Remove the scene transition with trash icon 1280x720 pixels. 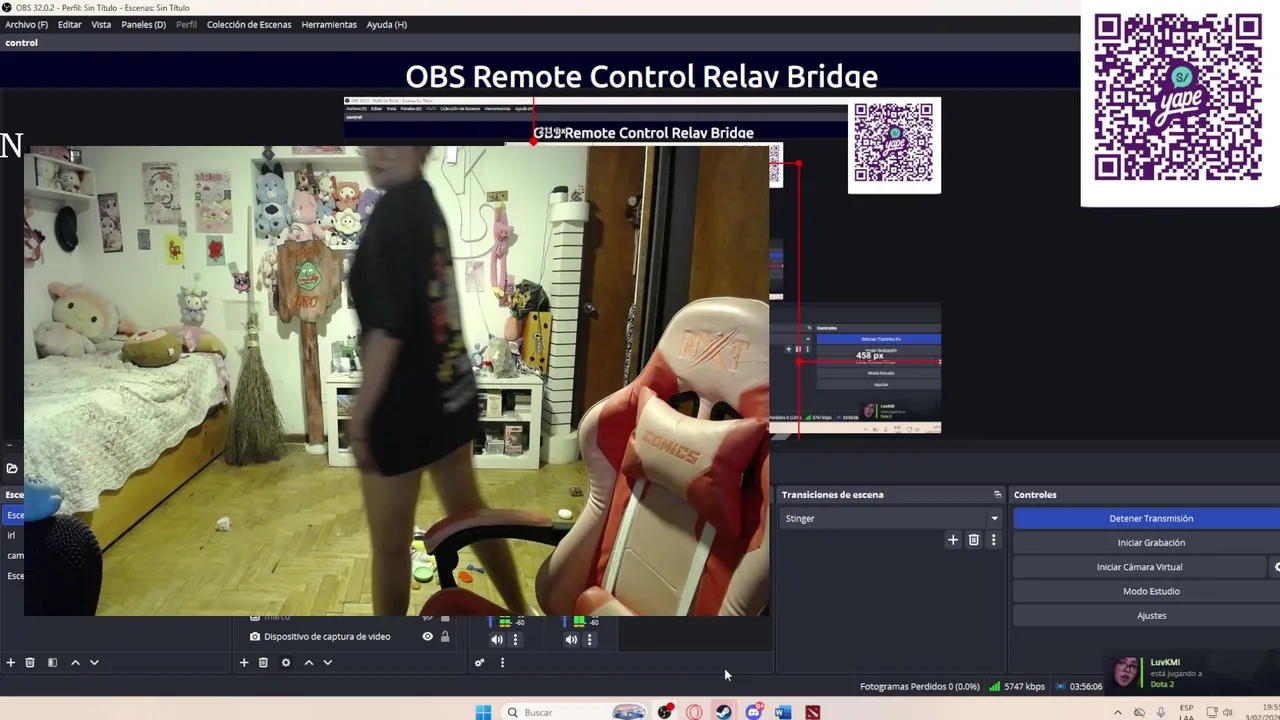974,540
